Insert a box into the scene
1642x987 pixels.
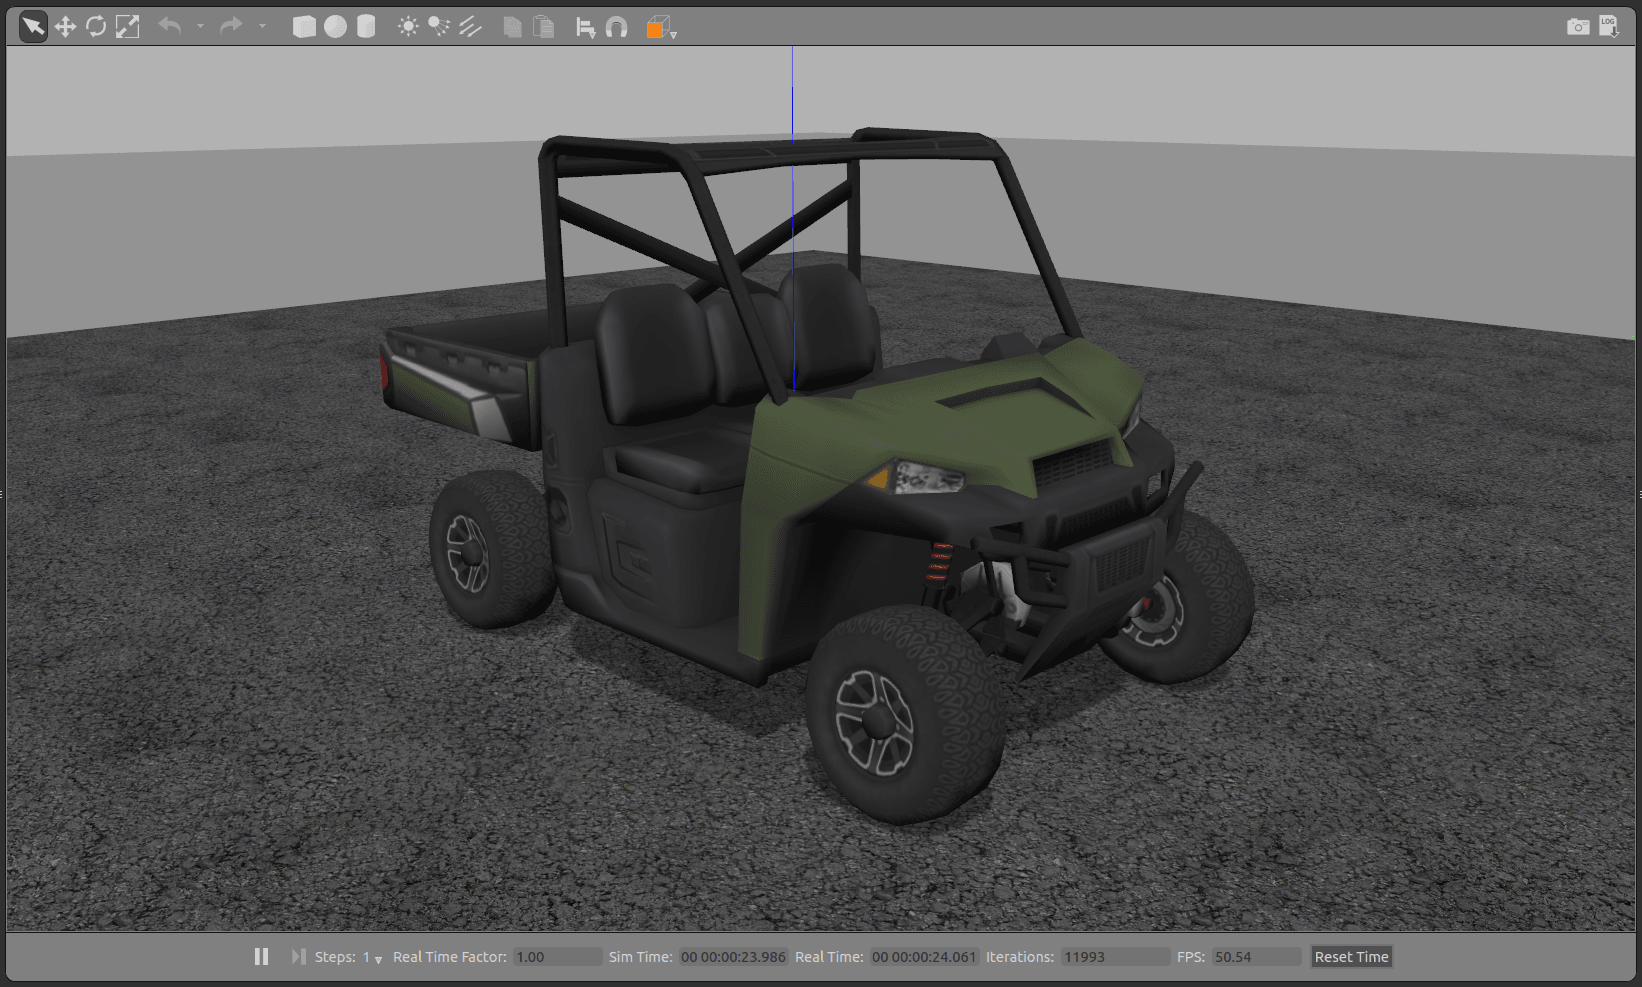(x=303, y=26)
